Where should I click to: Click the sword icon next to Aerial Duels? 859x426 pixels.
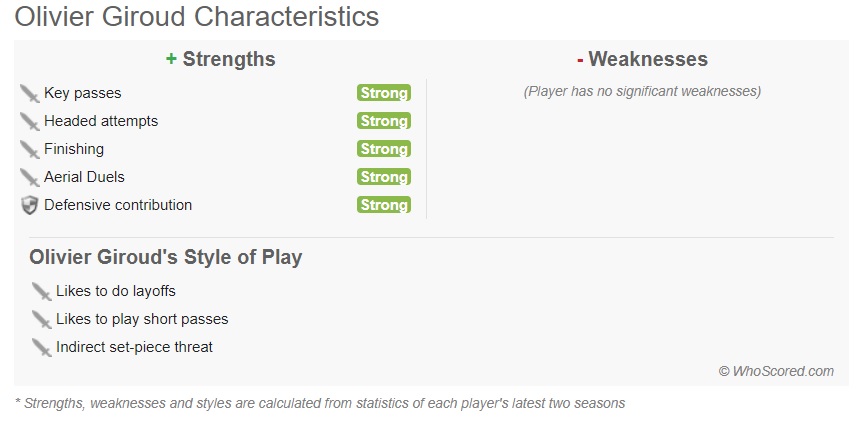point(29,177)
